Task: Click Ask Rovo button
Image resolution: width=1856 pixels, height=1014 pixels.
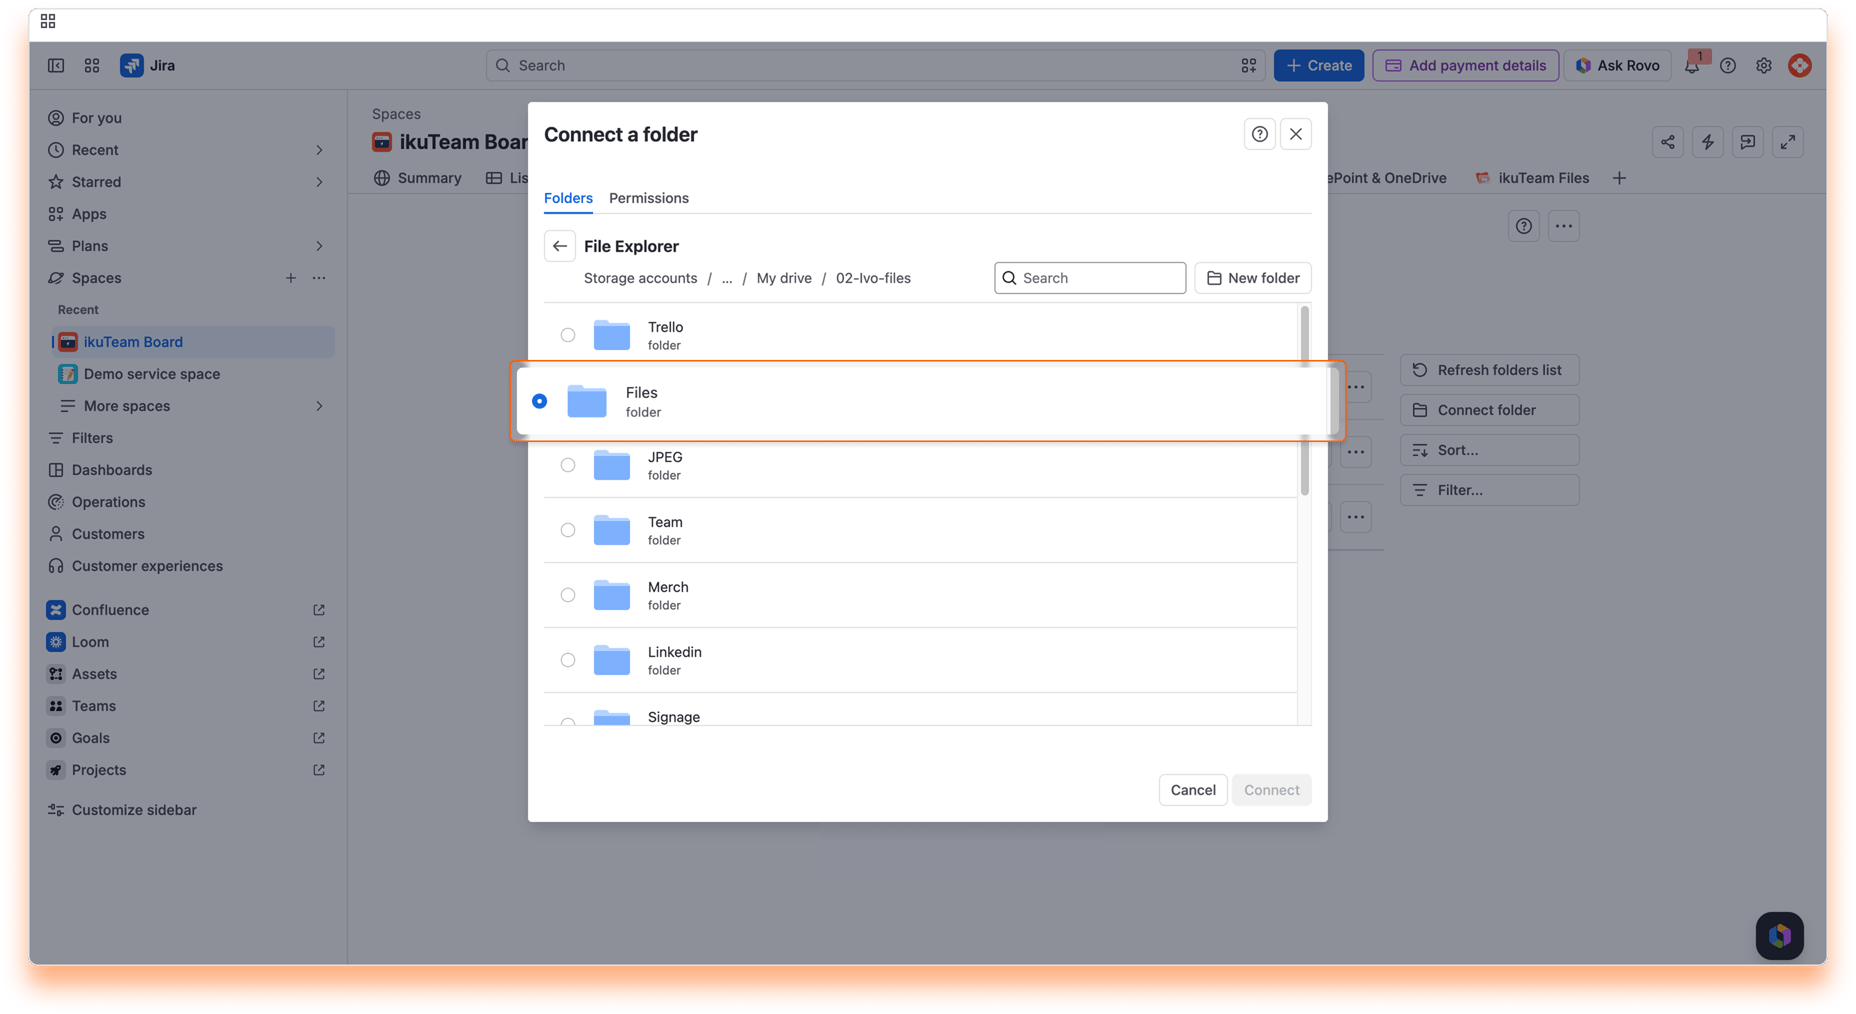Action: 1617,65
